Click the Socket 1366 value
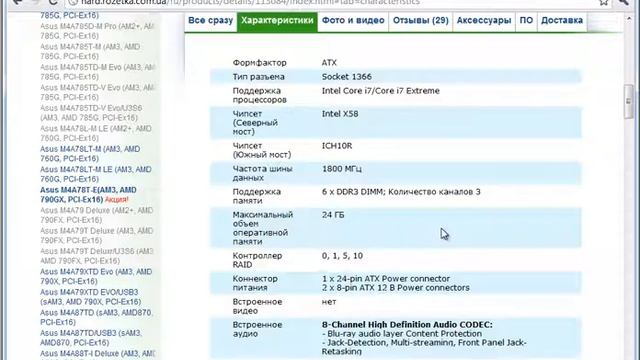This screenshot has width=640, height=360. tap(347, 77)
